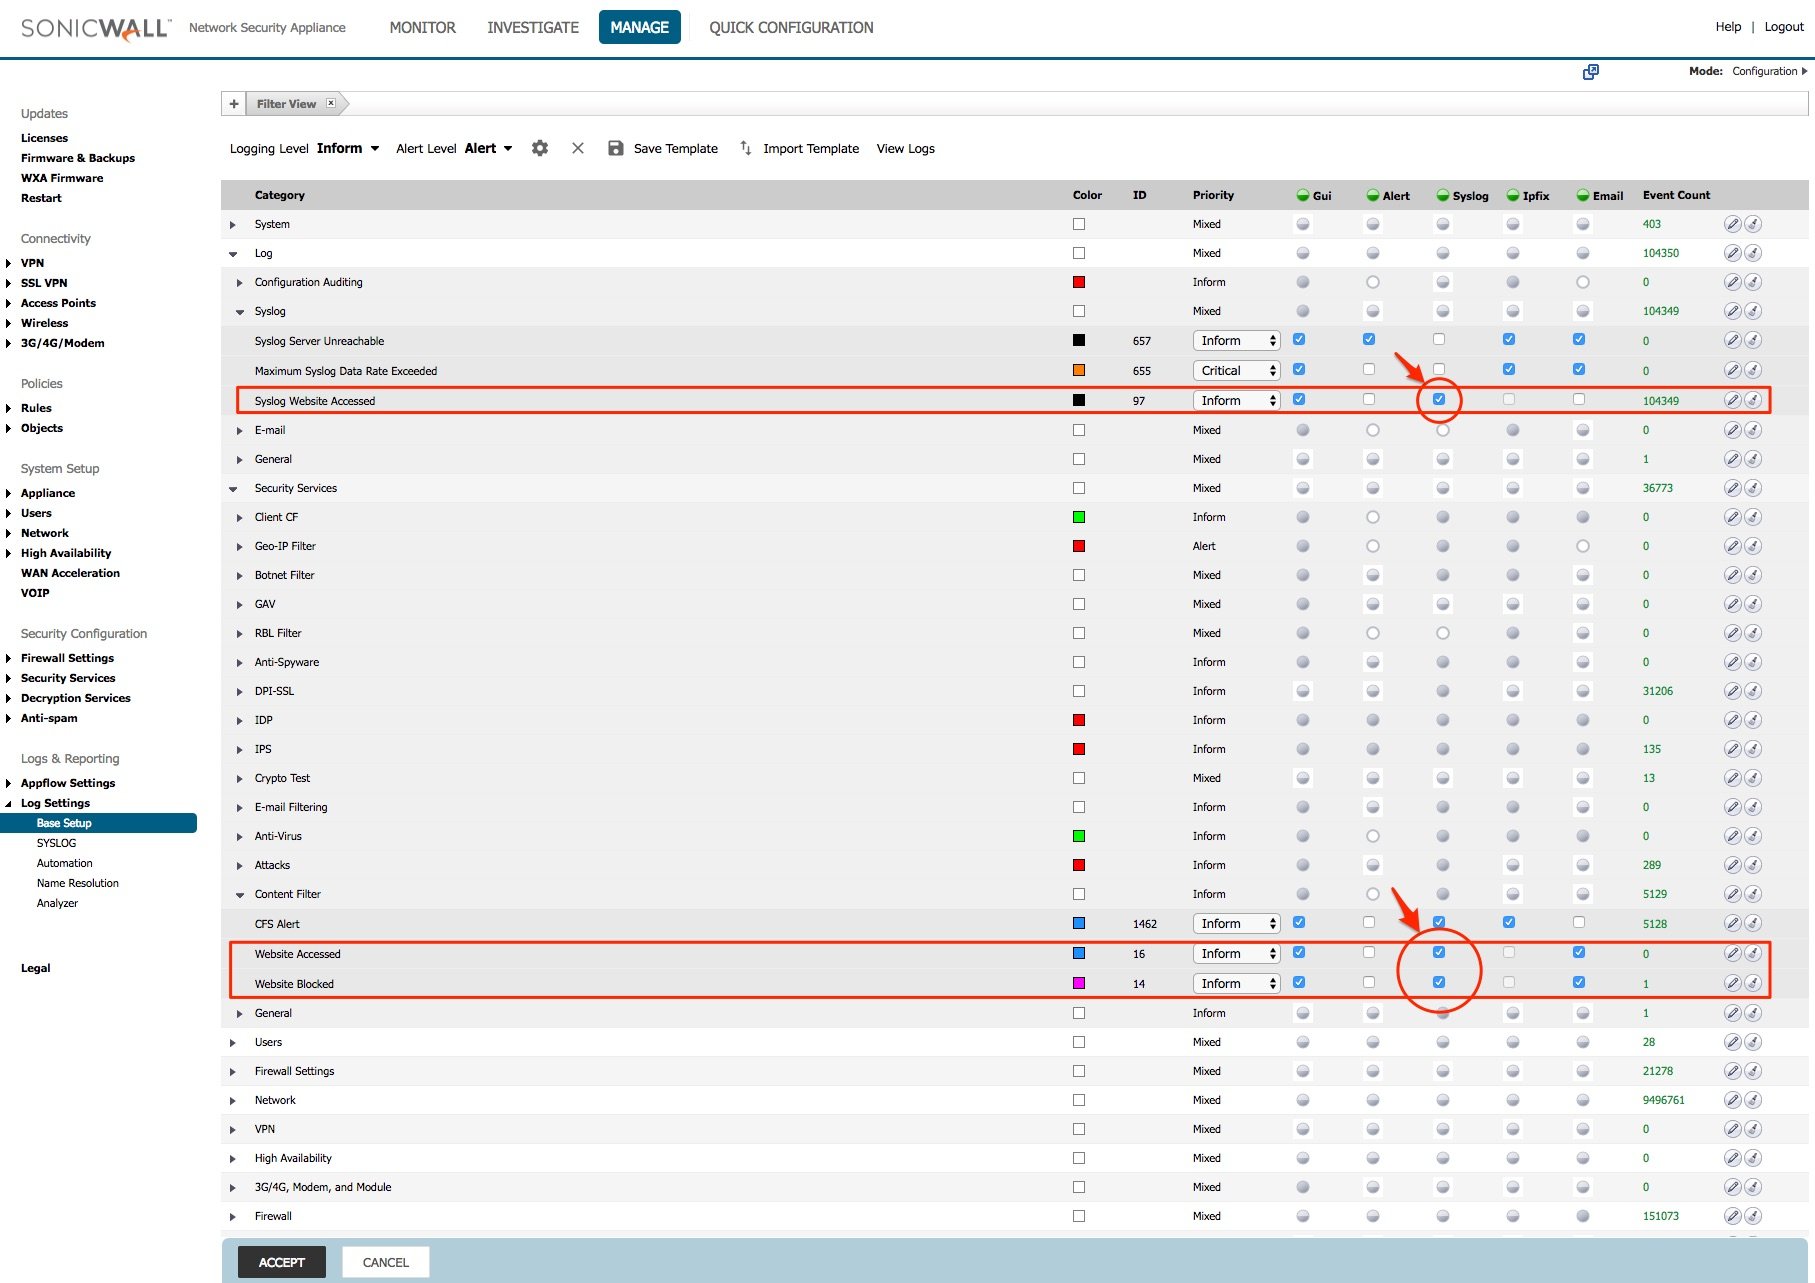Uncheck the Gui checkbox for Syslog Server Unreachable
The height and width of the screenshot is (1283, 1815).
pos(1299,339)
